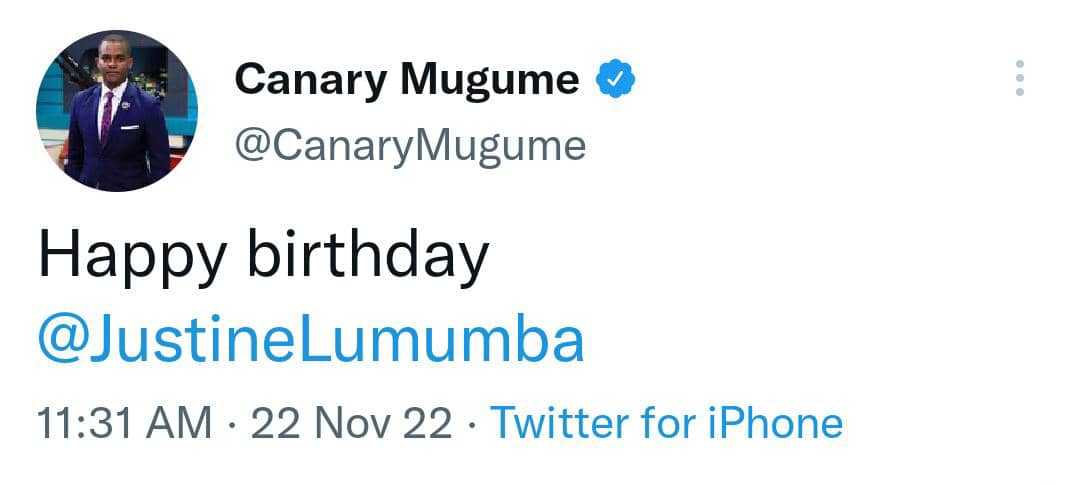The height and width of the screenshot is (485, 1080).
Task: Click the Happy birthday tweet text
Action: (x=263, y=258)
